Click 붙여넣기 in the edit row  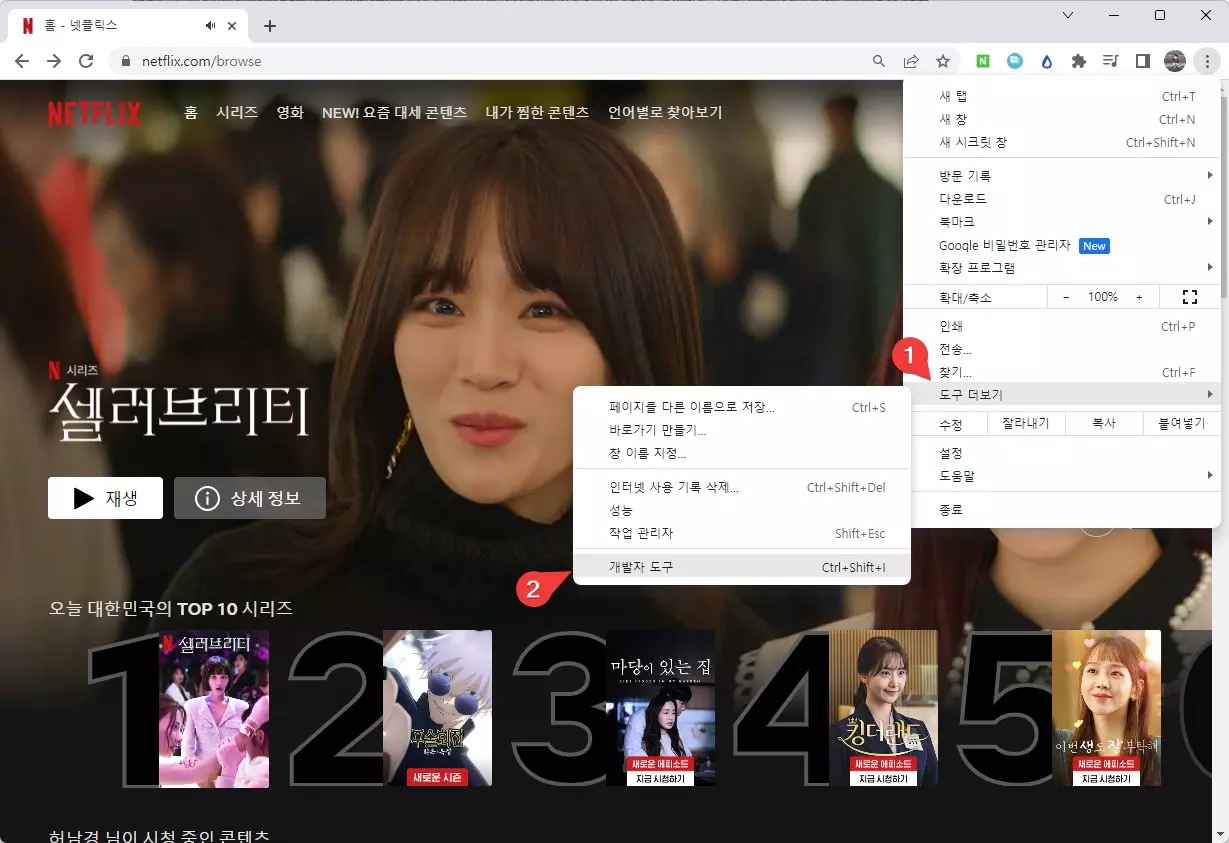click(1181, 423)
